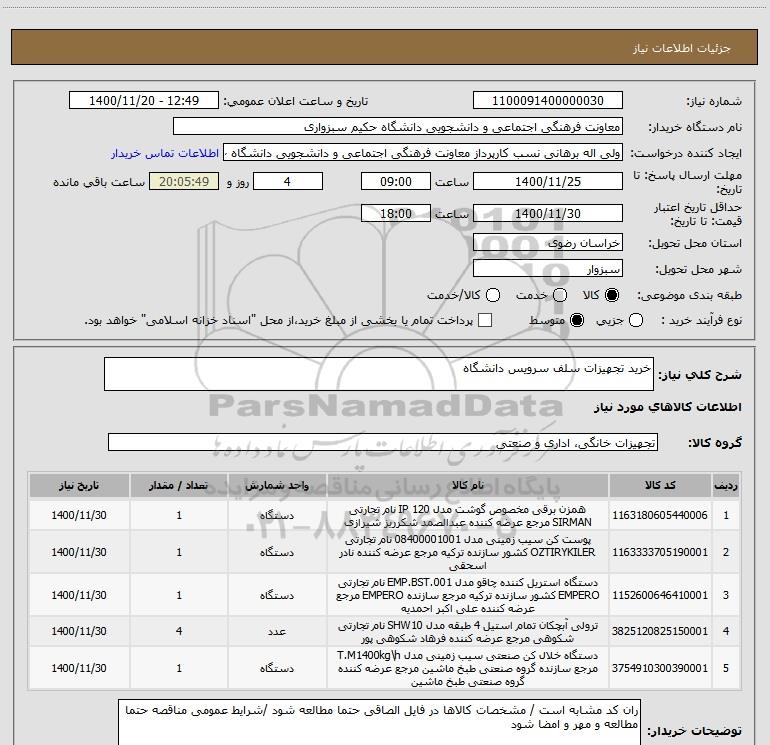Viewport: 770px width, 745px height.
Task: Click the SIRMAN meat mixer item name
Action: tap(468, 515)
